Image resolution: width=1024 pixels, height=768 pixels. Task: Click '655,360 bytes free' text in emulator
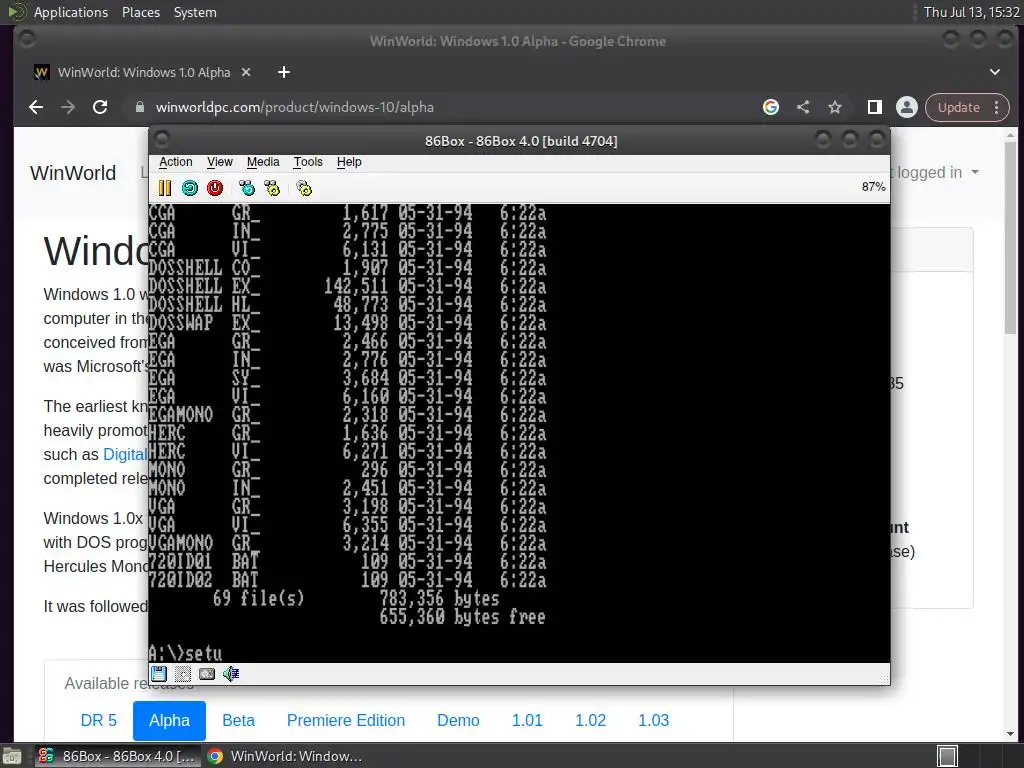point(462,616)
